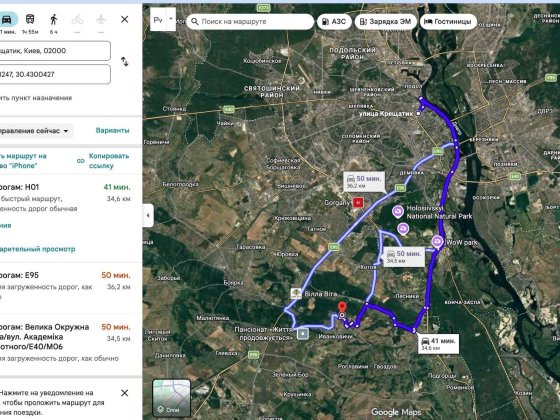Click the destination coordinates field

pos(55,74)
